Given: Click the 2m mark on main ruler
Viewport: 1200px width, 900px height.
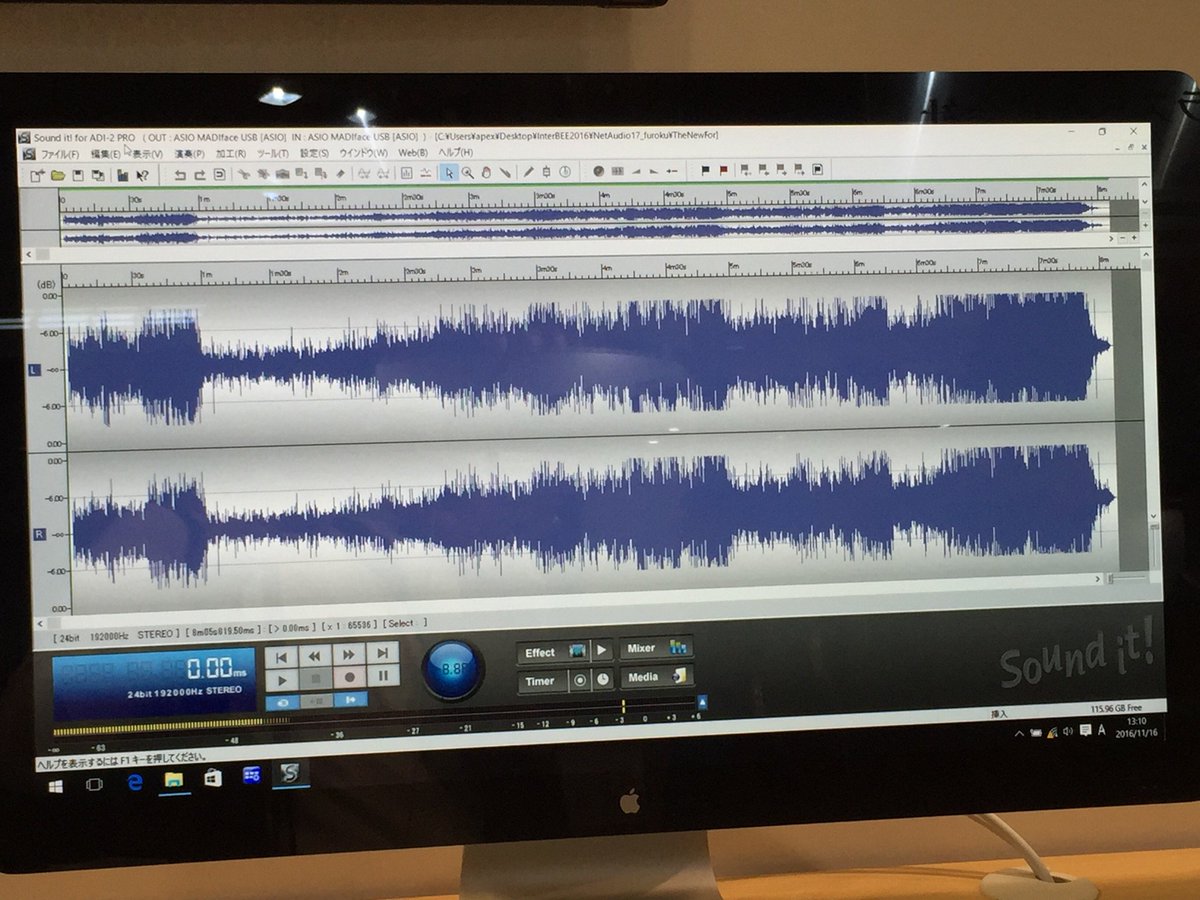Looking at the screenshot, I should pyautogui.click(x=343, y=271).
